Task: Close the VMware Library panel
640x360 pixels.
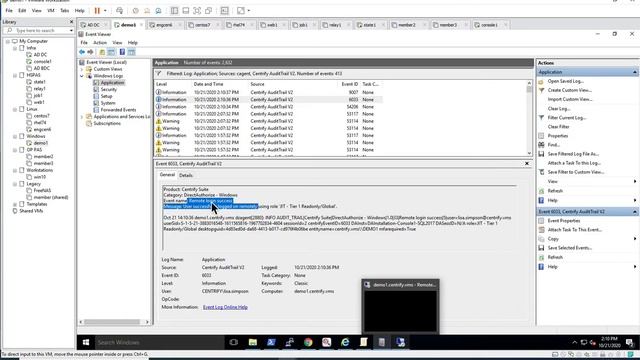Action: (71, 22)
